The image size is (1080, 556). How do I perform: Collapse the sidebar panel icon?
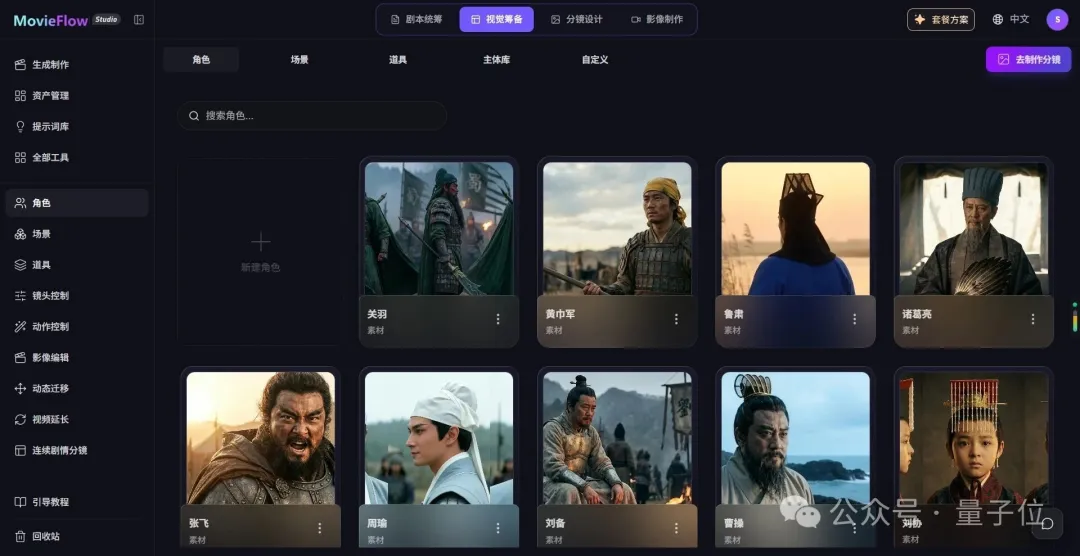139,20
